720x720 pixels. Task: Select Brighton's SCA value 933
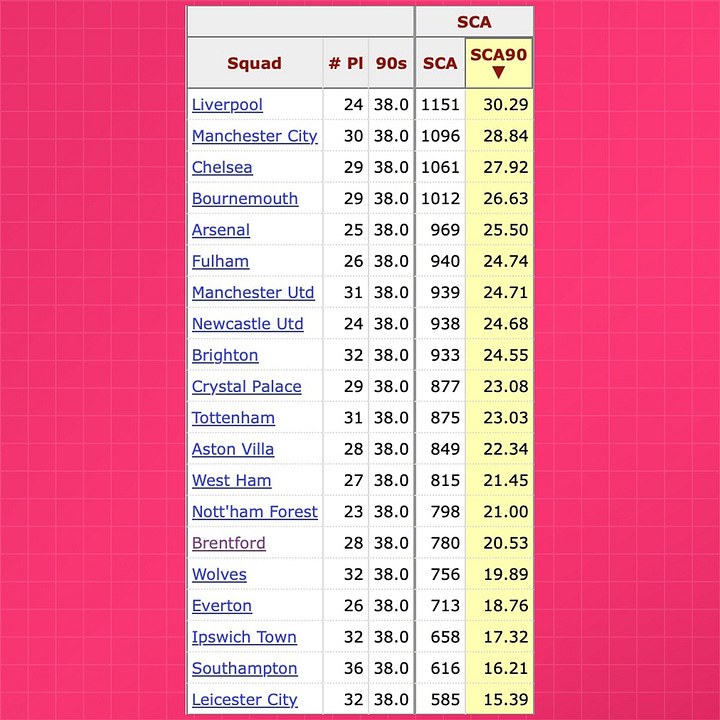pos(445,355)
